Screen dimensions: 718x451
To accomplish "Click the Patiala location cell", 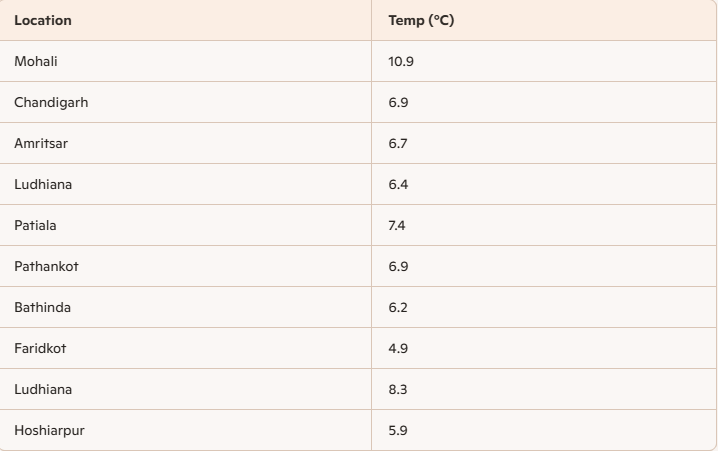I will point(185,225).
